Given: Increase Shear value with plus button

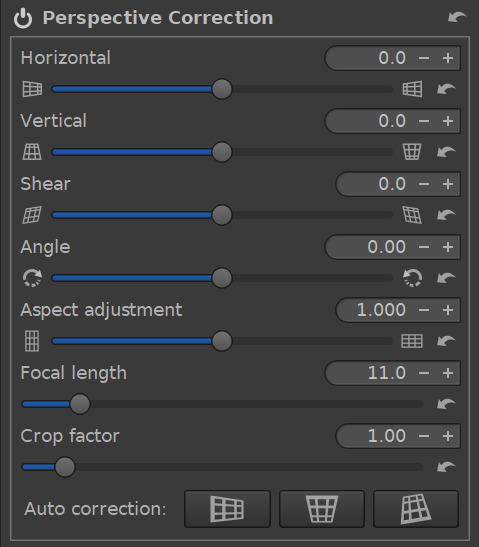Looking at the screenshot, I should (448, 184).
